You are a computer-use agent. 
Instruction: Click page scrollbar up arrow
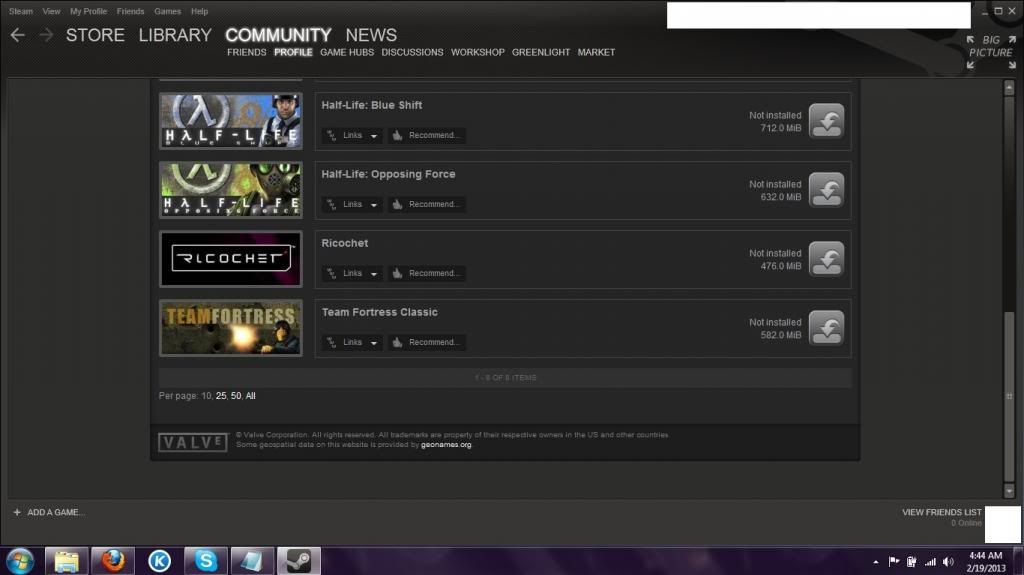[1009, 87]
